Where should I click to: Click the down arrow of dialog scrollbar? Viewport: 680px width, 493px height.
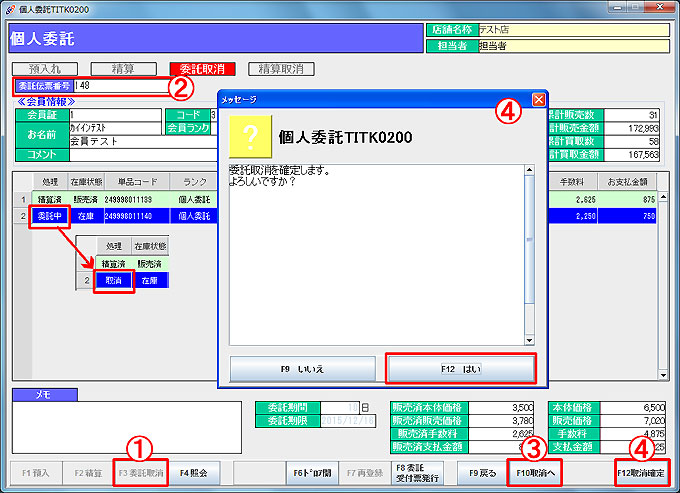click(x=529, y=340)
